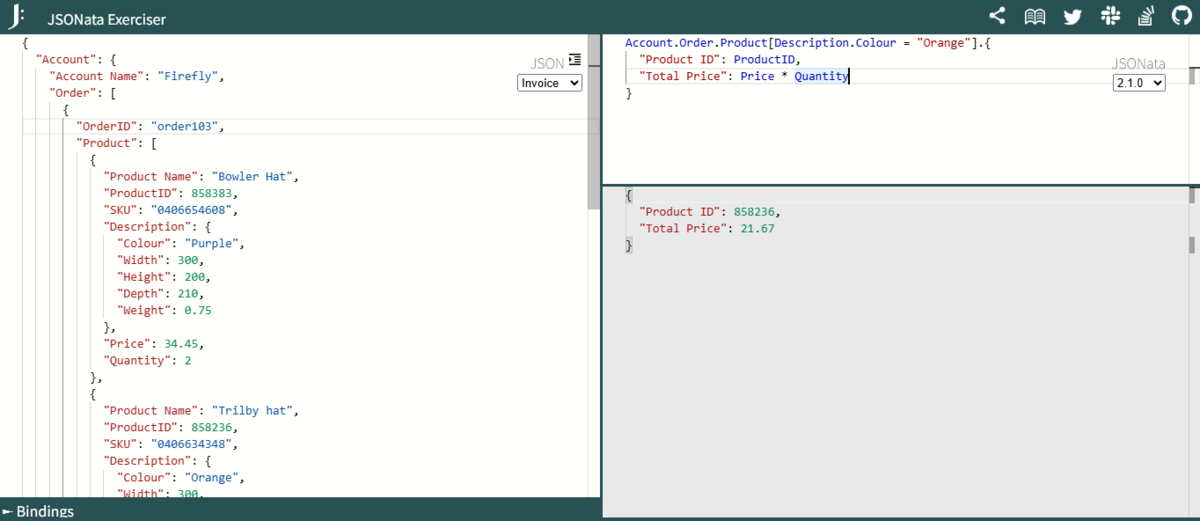The image size is (1200, 521).
Task: Expand the Bindings panel
Action: (x=38, y=511)
